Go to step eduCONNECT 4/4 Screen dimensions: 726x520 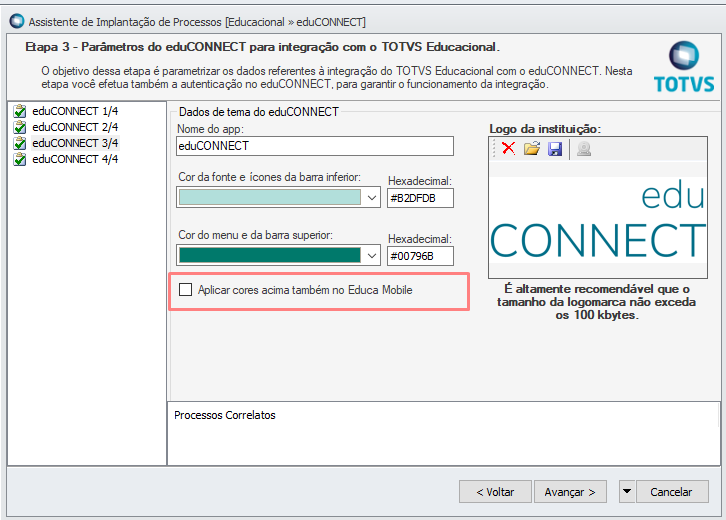click(75, 159)
